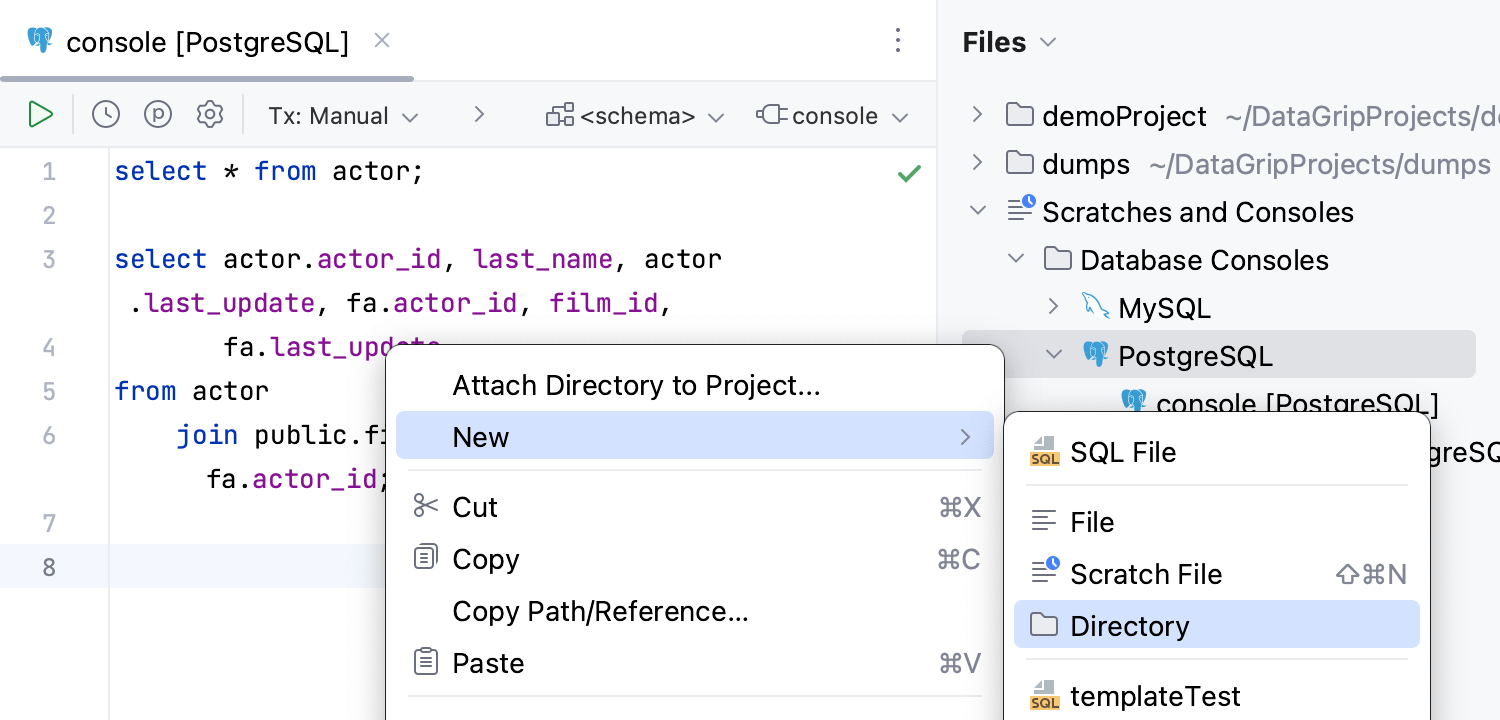Click the templateTest SQL icon
The width and height of the screenshot is (1500, 720).
click(x=1044, y=696)
